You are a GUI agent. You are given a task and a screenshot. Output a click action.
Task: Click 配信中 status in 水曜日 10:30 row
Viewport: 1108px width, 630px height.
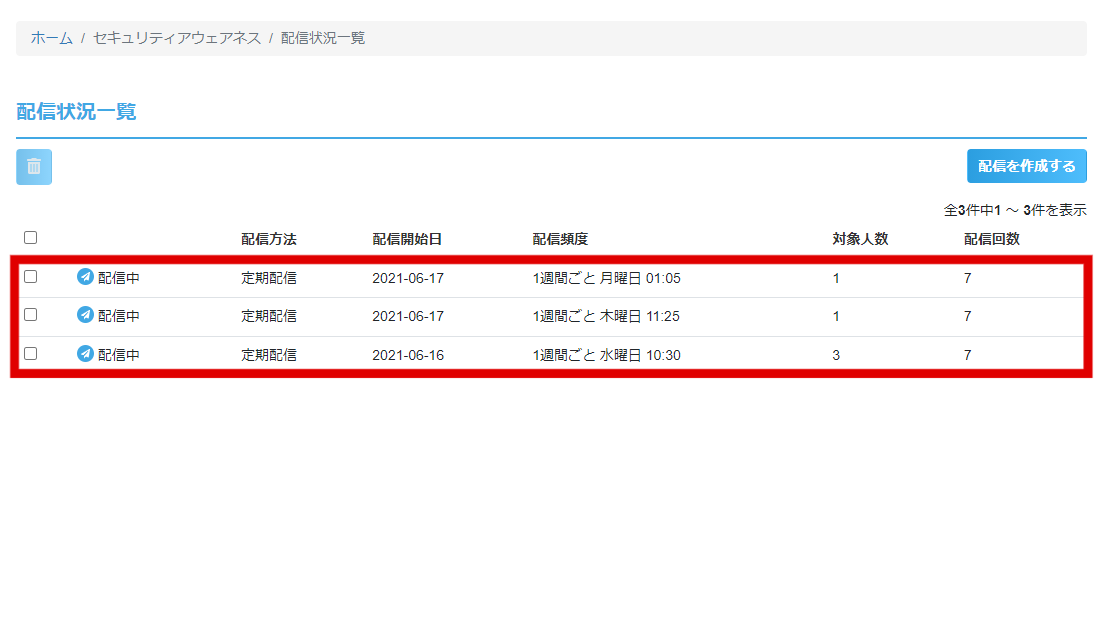(119, 355)
